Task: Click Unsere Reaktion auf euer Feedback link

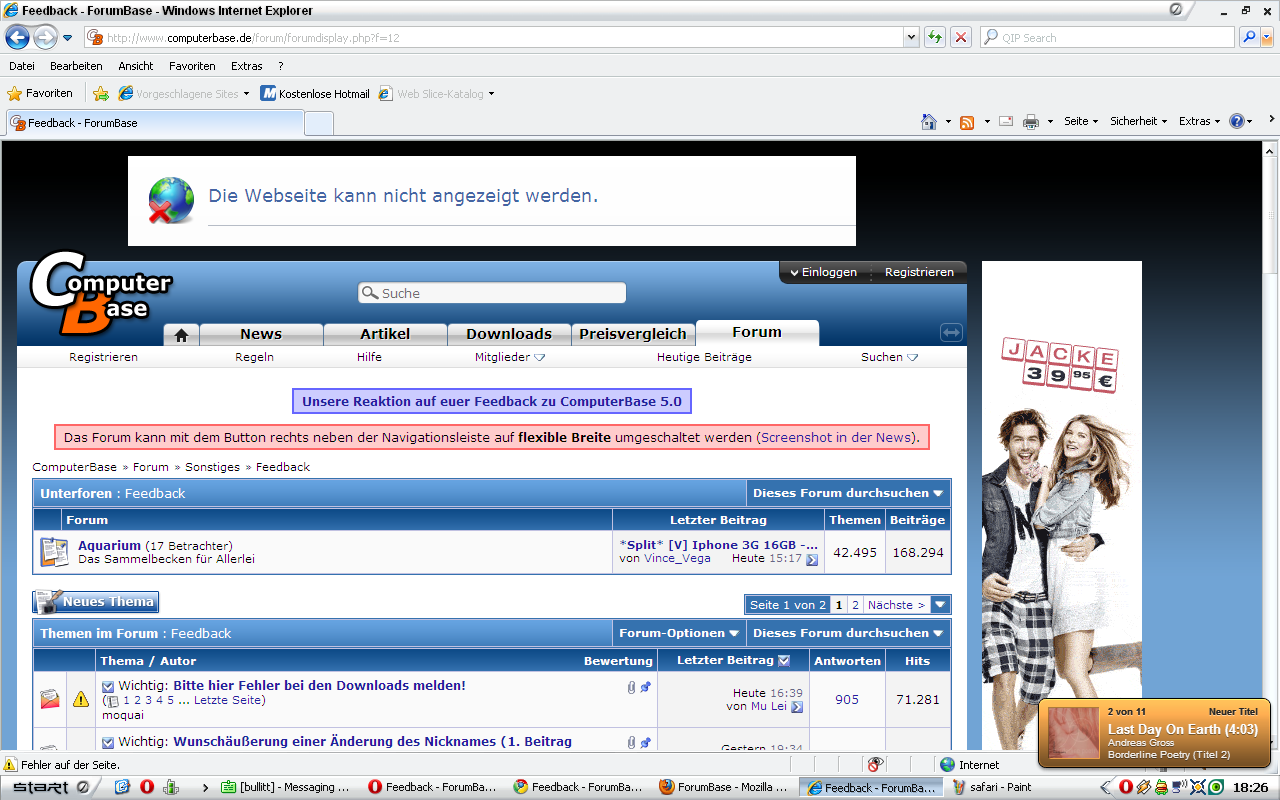Action: 492,402
